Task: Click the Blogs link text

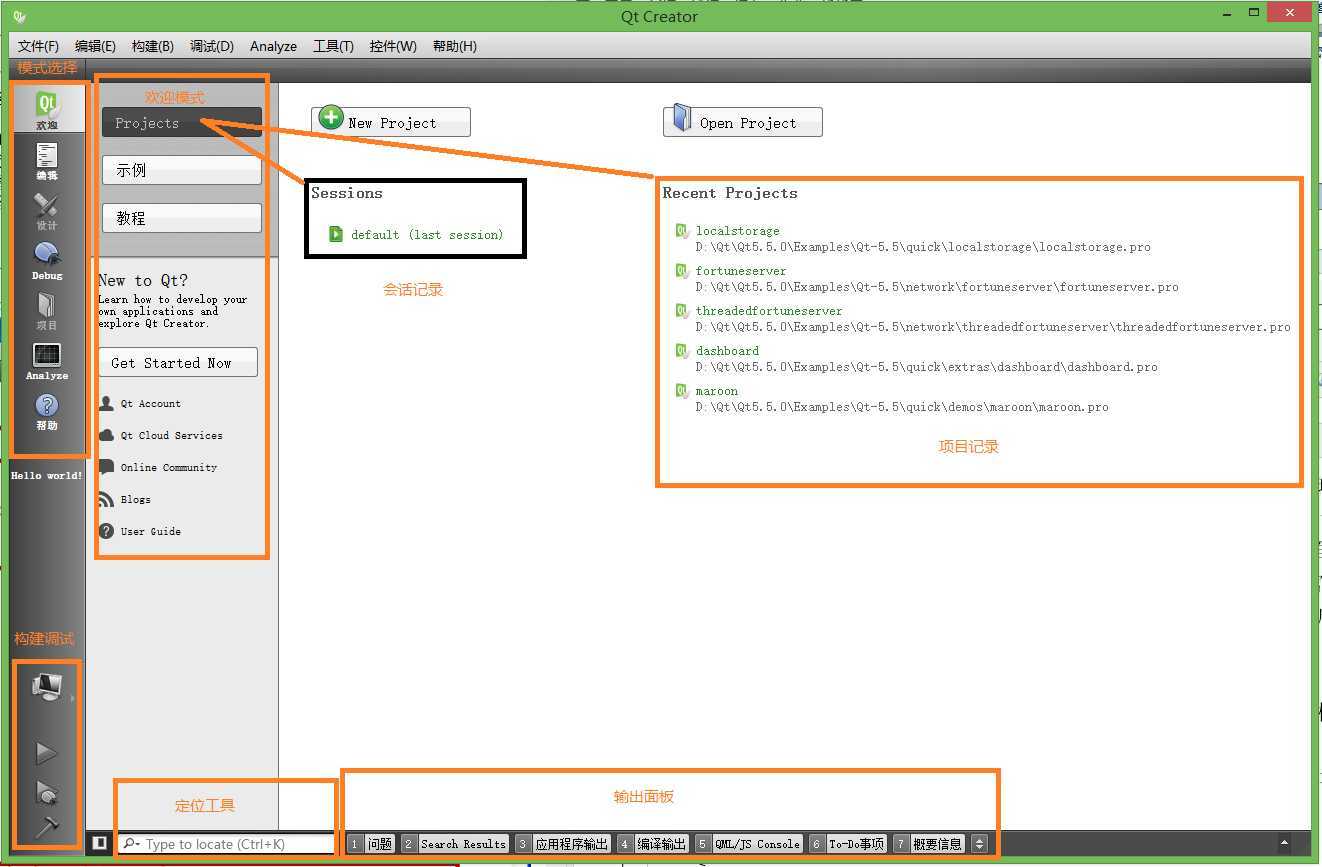Action: click(136, 500)
